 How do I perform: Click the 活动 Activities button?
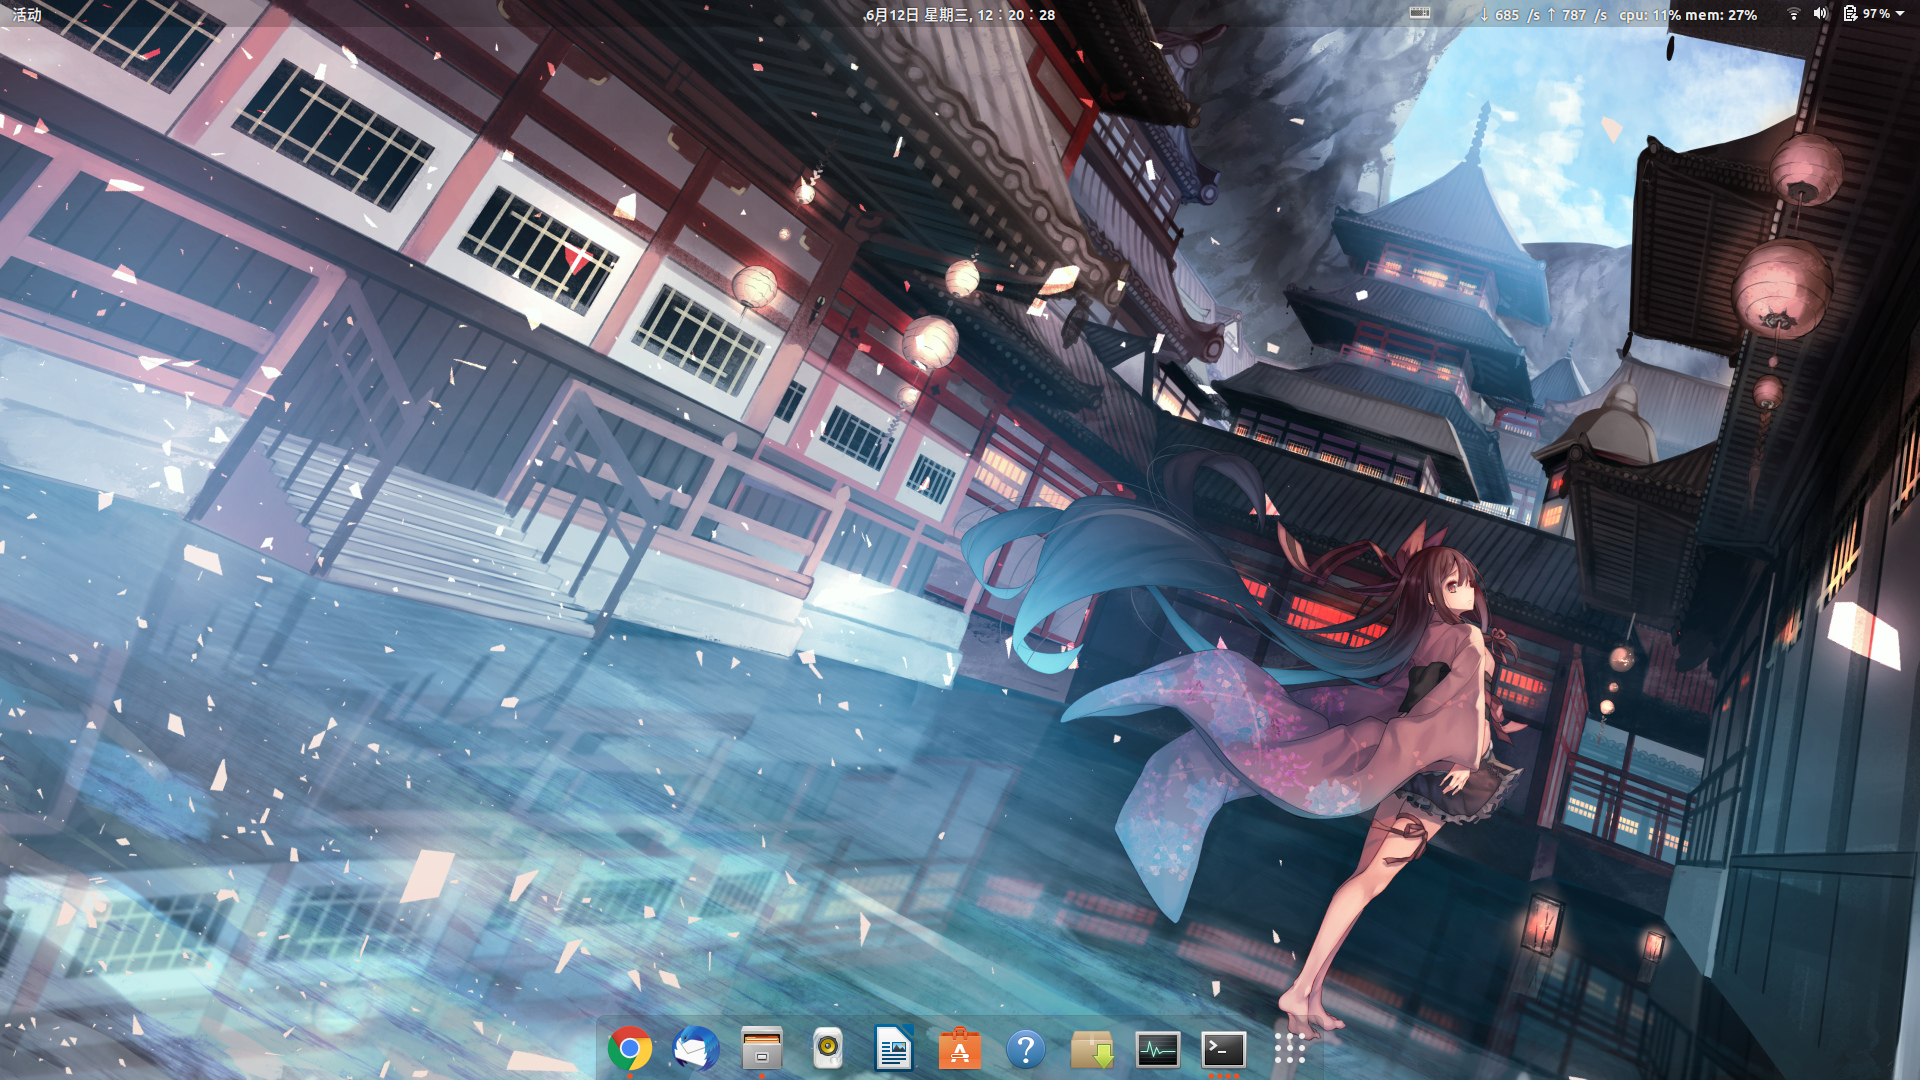click(27, 14)
